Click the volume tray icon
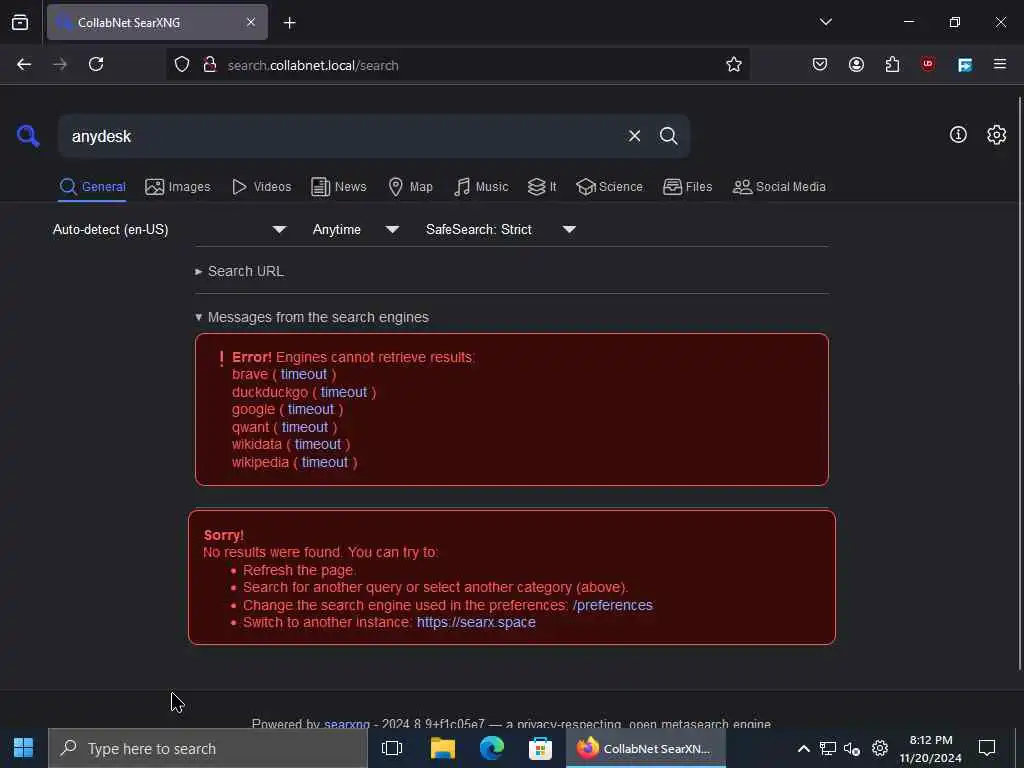This screenshot has width=1024, height=768. pos(852,748)
